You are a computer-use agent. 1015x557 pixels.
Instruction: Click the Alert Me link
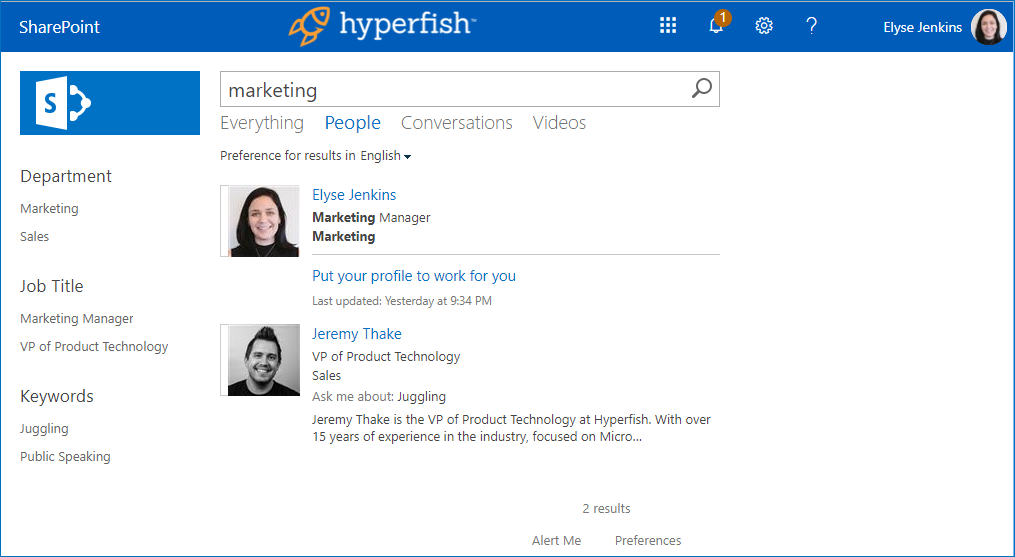[556, 540]
